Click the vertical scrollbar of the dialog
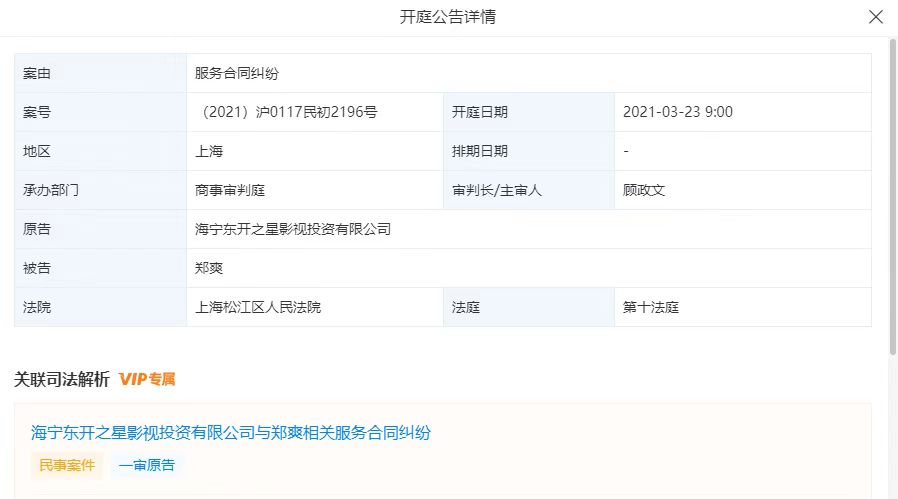This screenshot has height=499, width=898. click(x=892, y=200)
